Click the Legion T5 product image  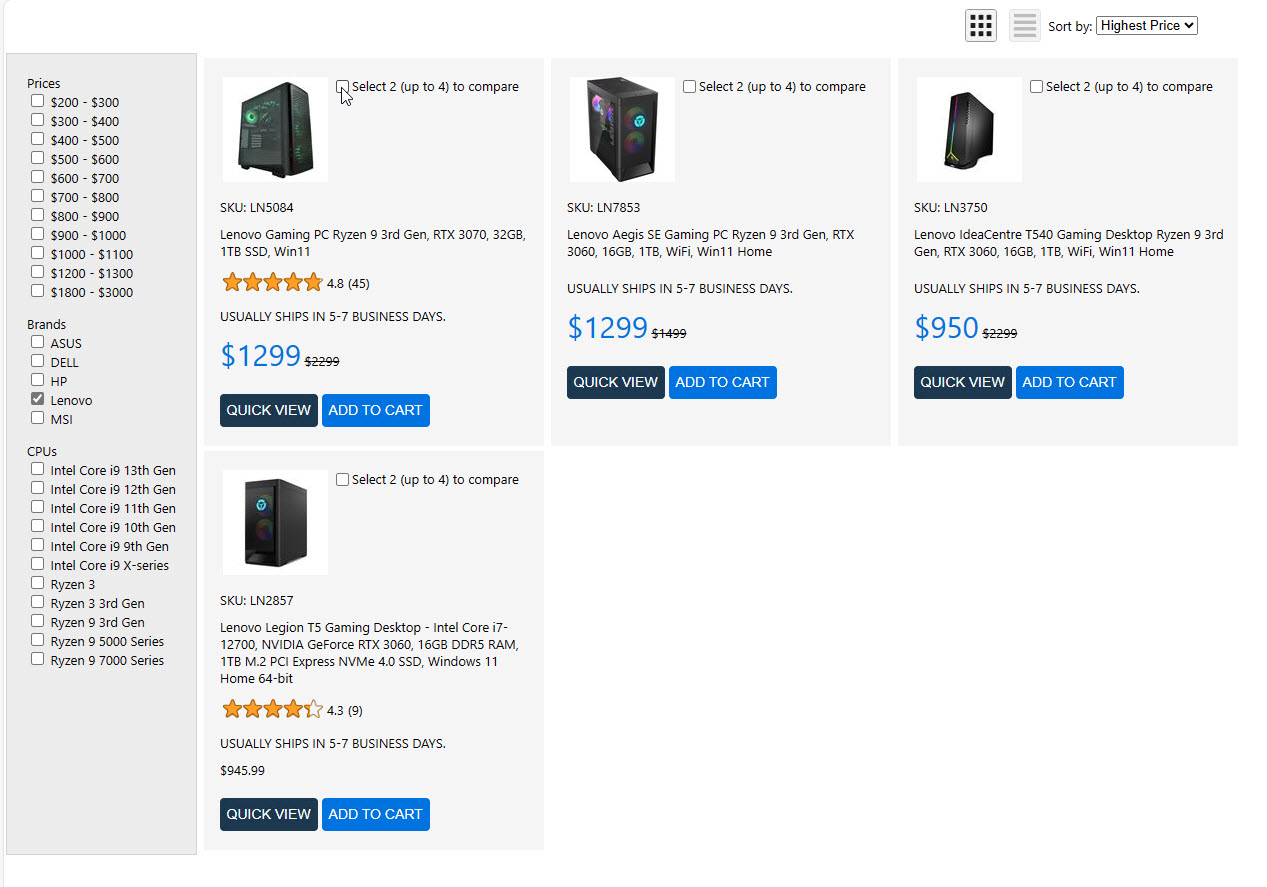click(x=275, y=523)
